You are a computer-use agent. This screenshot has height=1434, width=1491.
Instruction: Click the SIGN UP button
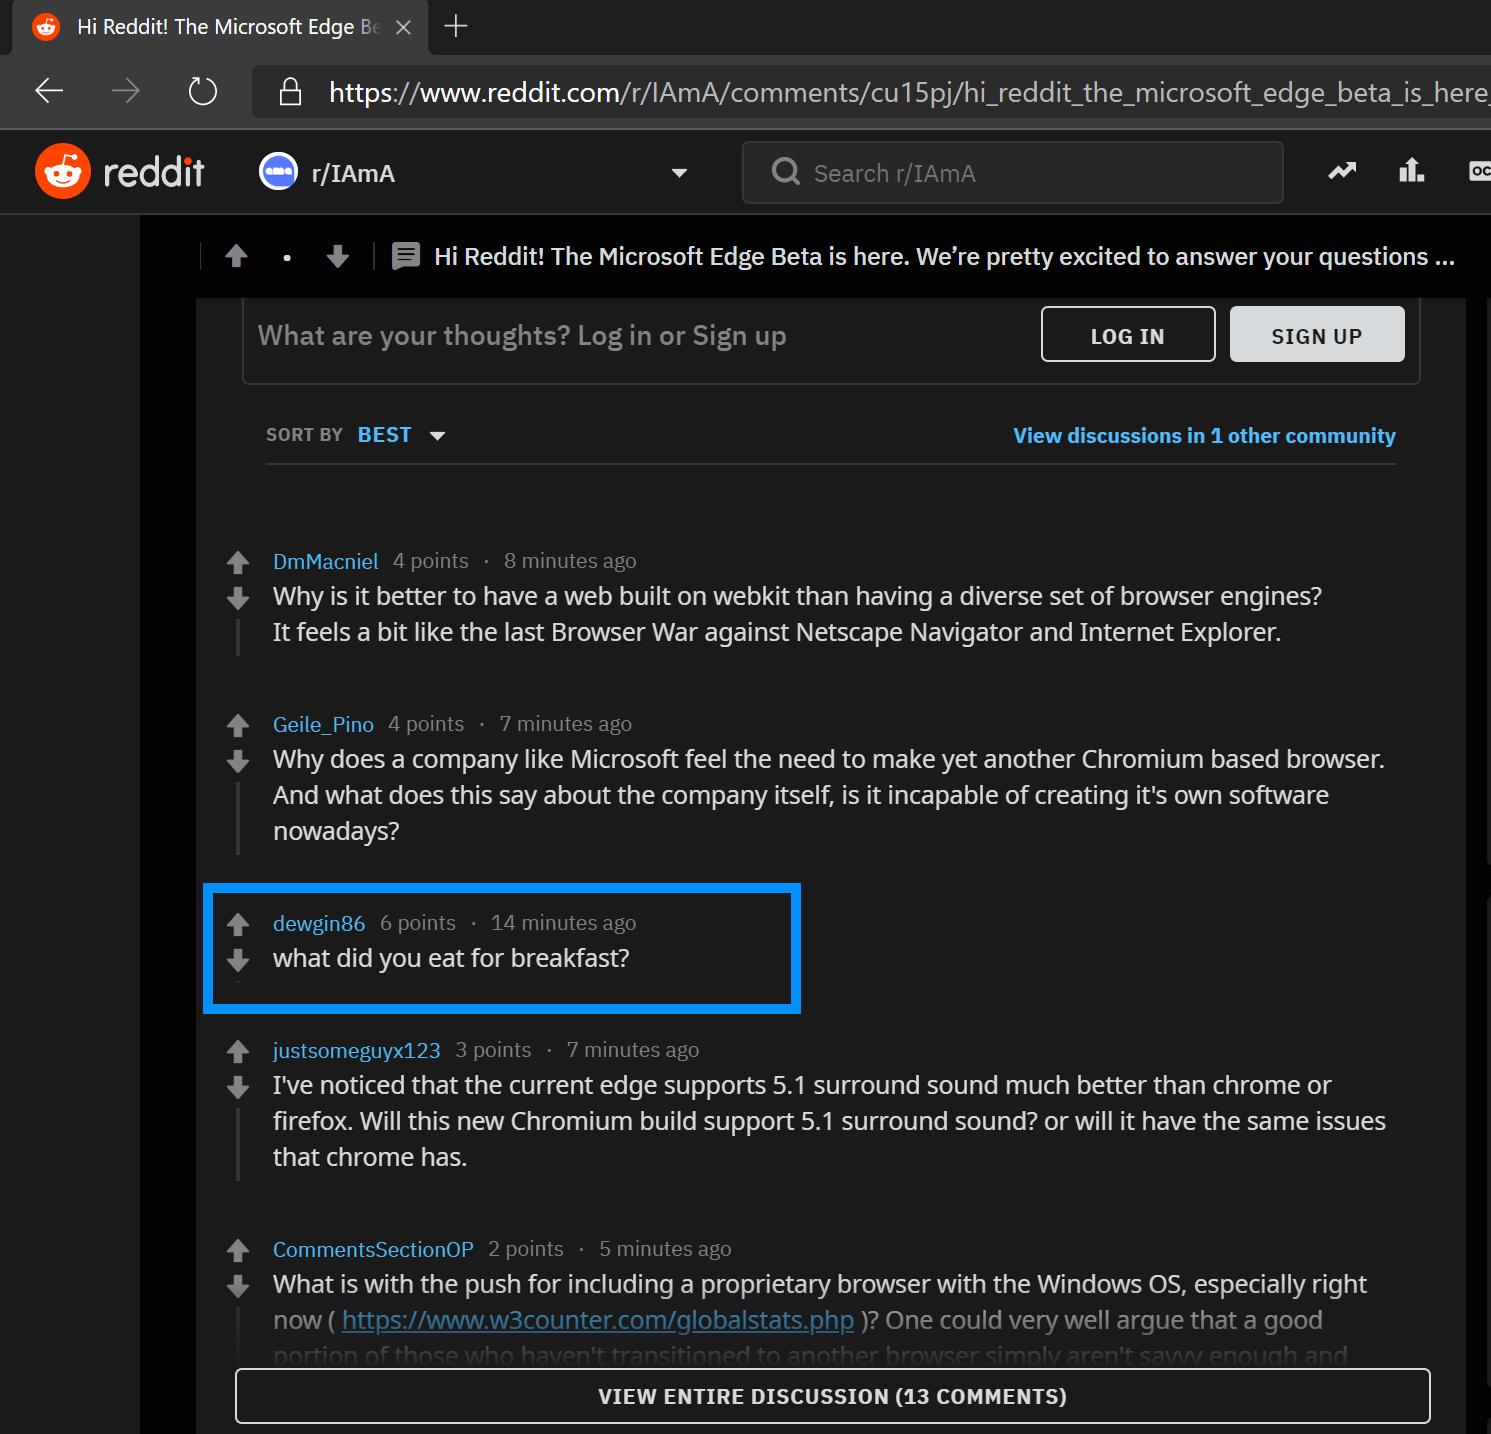pyautogui.click(x=1317, y=334)
